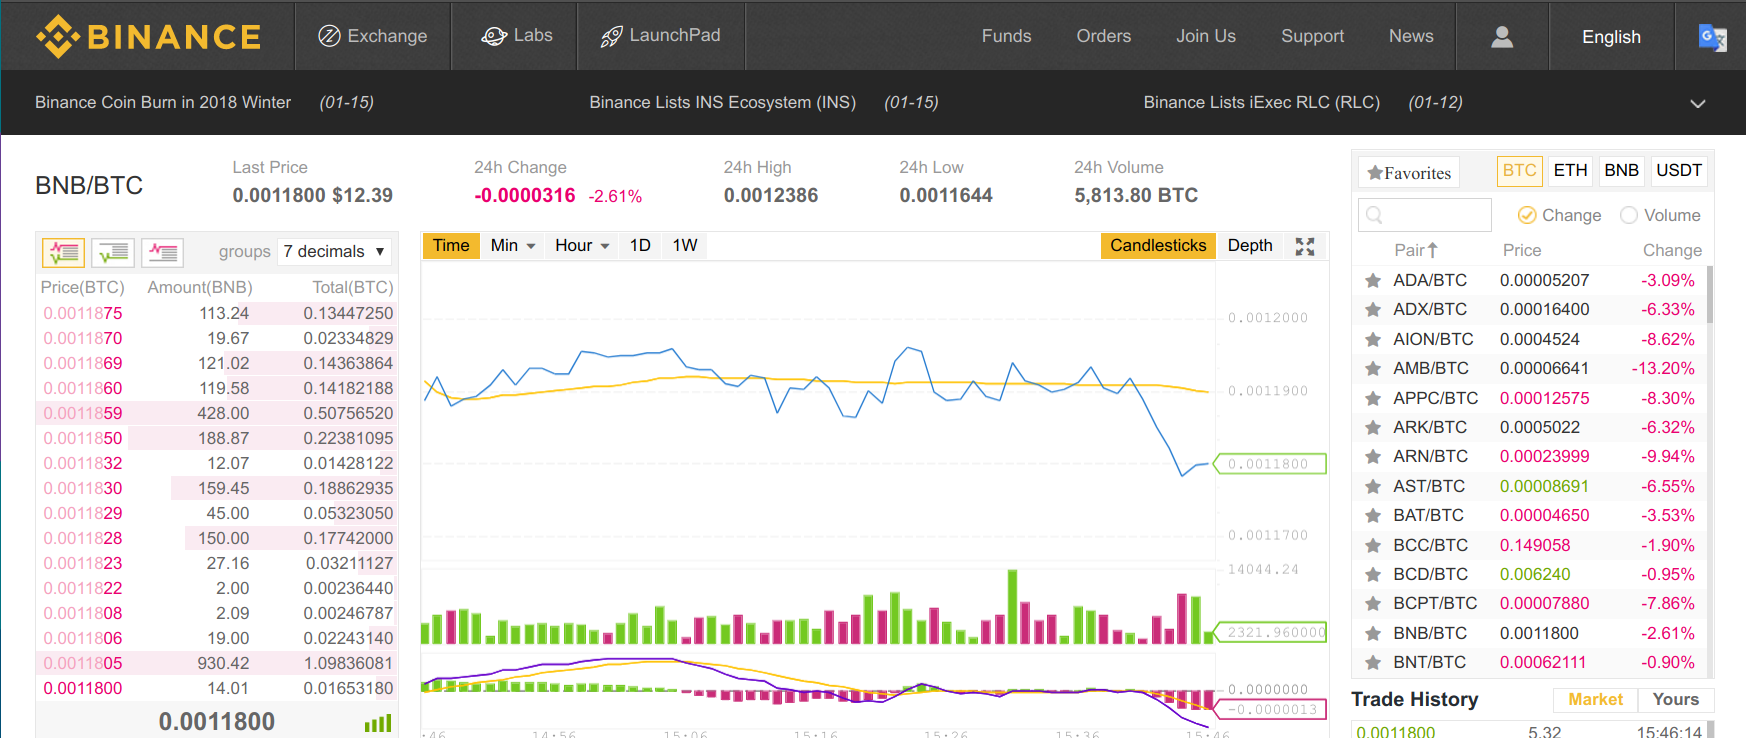The image size is (1746, 738).
Task: Click the Binance logo
Action: (148, 37)
